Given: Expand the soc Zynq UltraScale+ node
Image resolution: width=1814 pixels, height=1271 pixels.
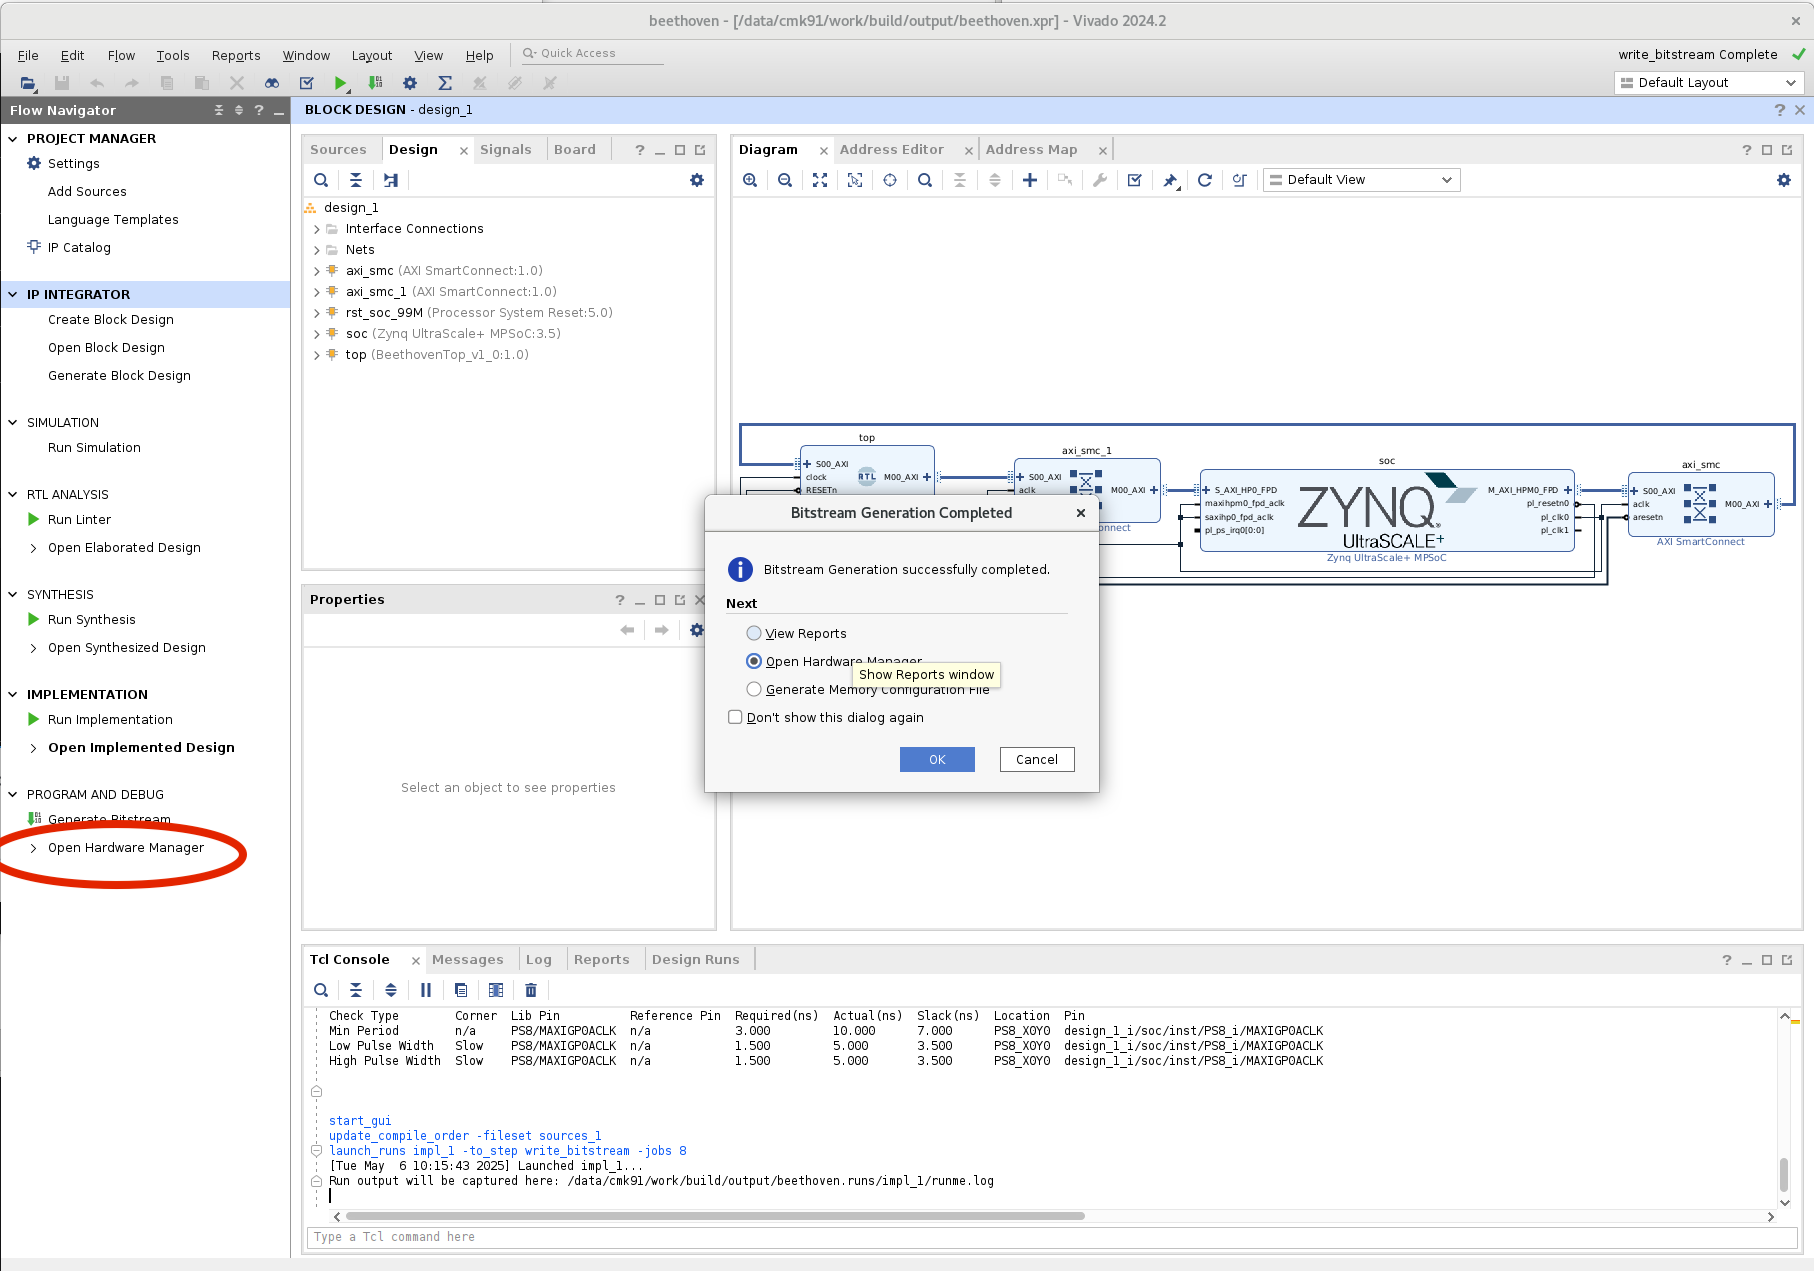Looking at the screenshot, I should click(x=317, y=334).
